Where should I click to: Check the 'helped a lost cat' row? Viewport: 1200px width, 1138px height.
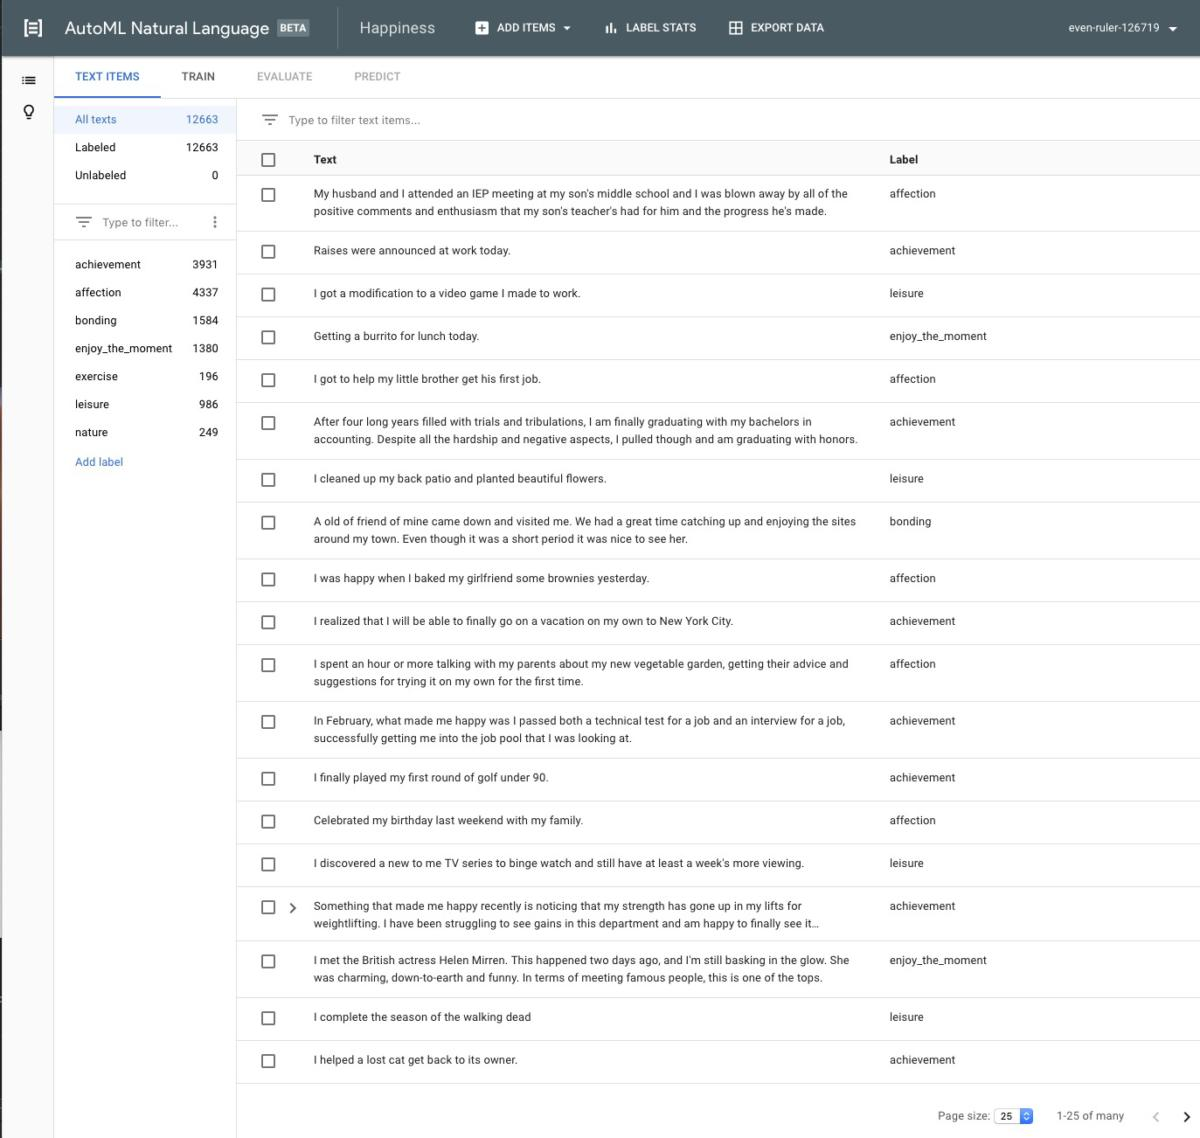click(x=268, y=1061)
